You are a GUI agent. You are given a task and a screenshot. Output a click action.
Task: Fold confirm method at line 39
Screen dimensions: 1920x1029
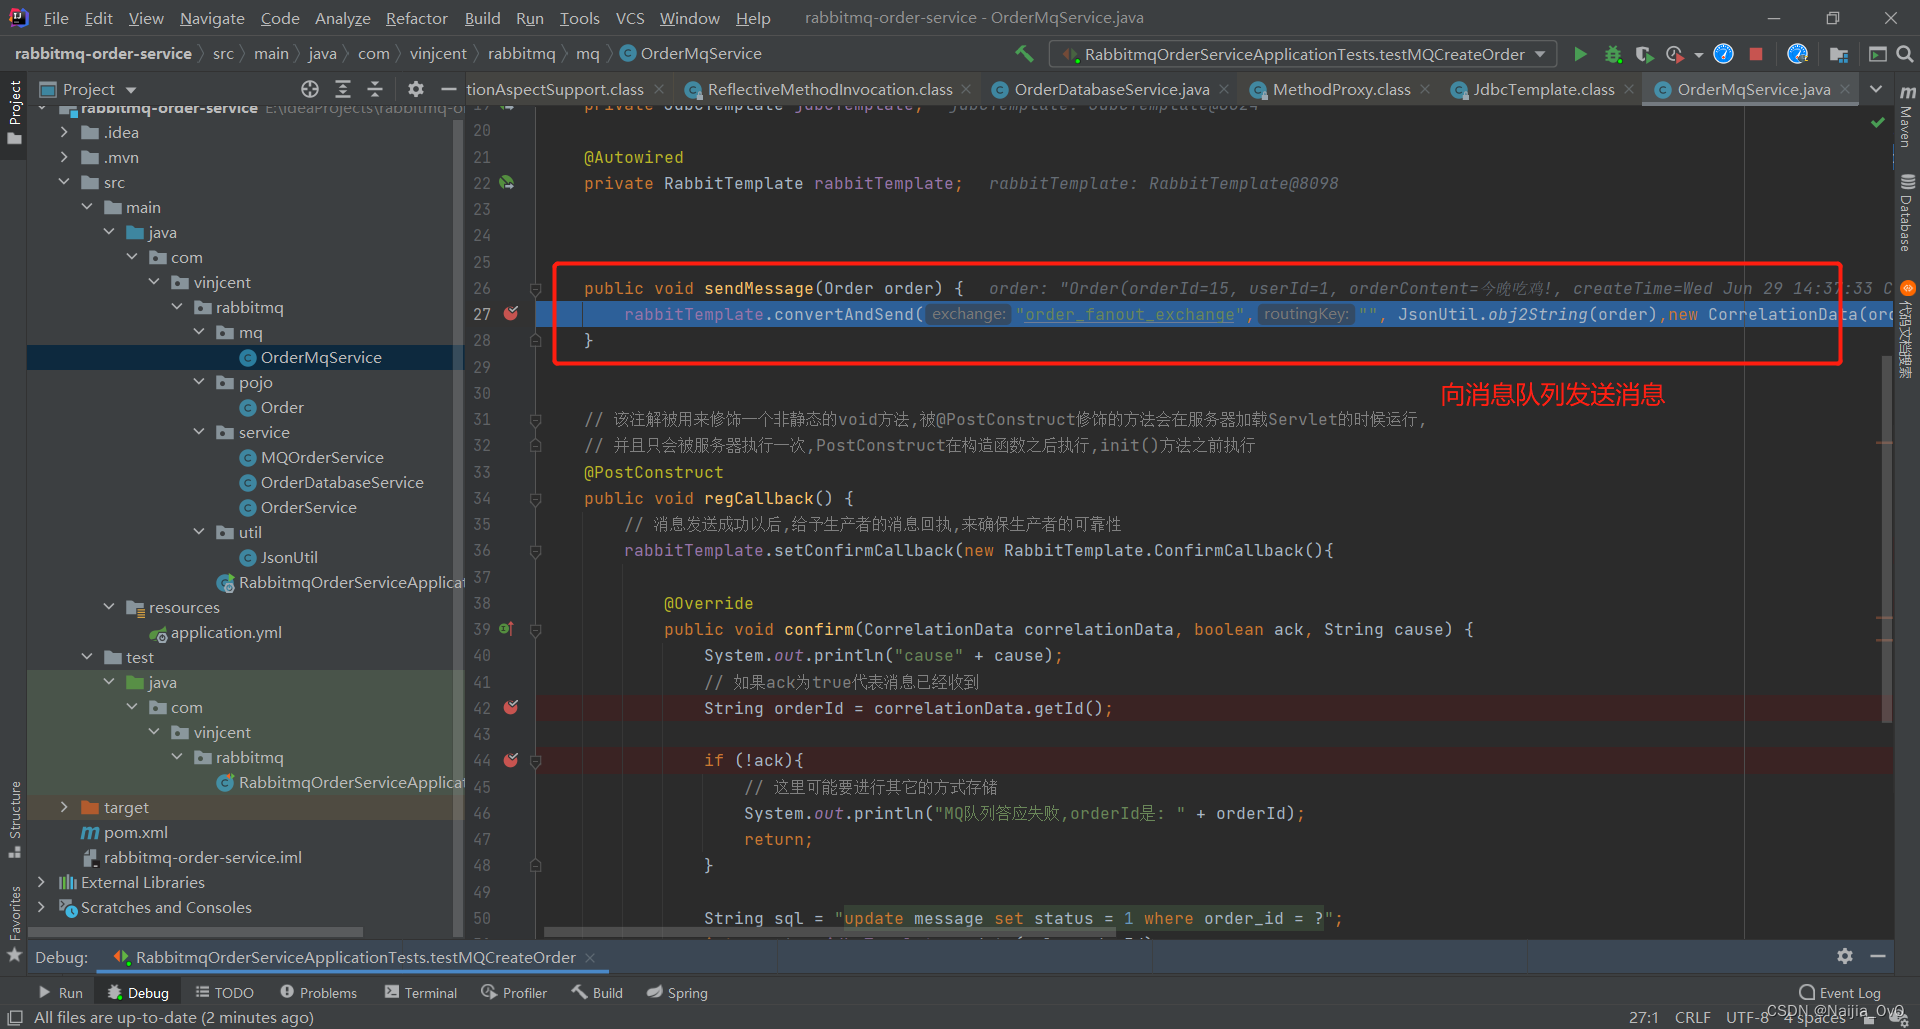point(536,630)
